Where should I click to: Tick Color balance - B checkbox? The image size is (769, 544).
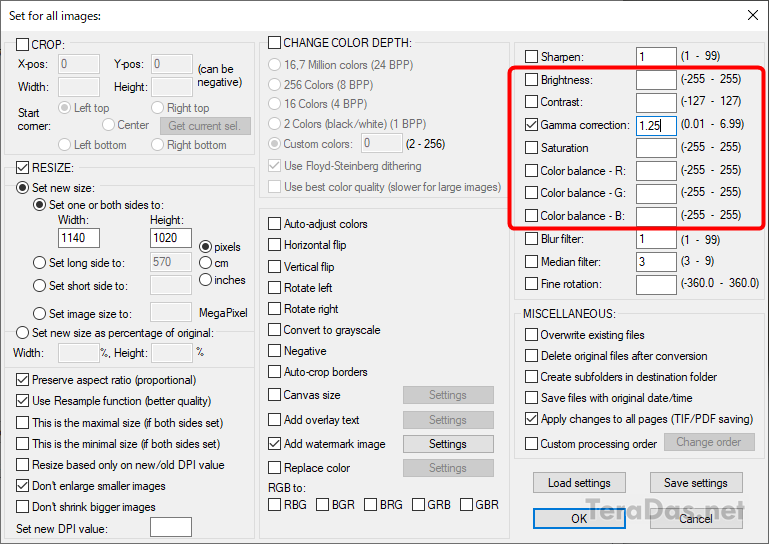tap(531, 216)
